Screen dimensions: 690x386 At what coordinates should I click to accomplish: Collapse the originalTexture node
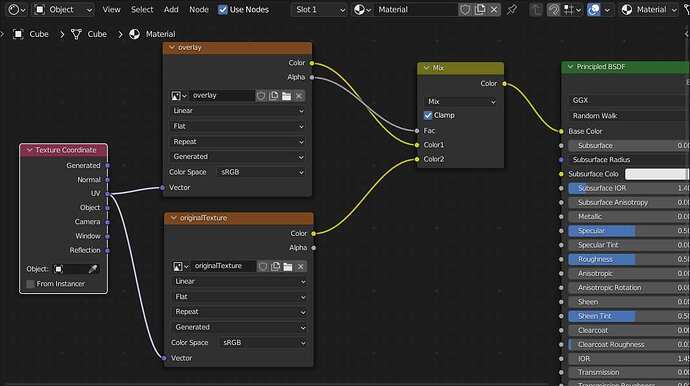173,218
